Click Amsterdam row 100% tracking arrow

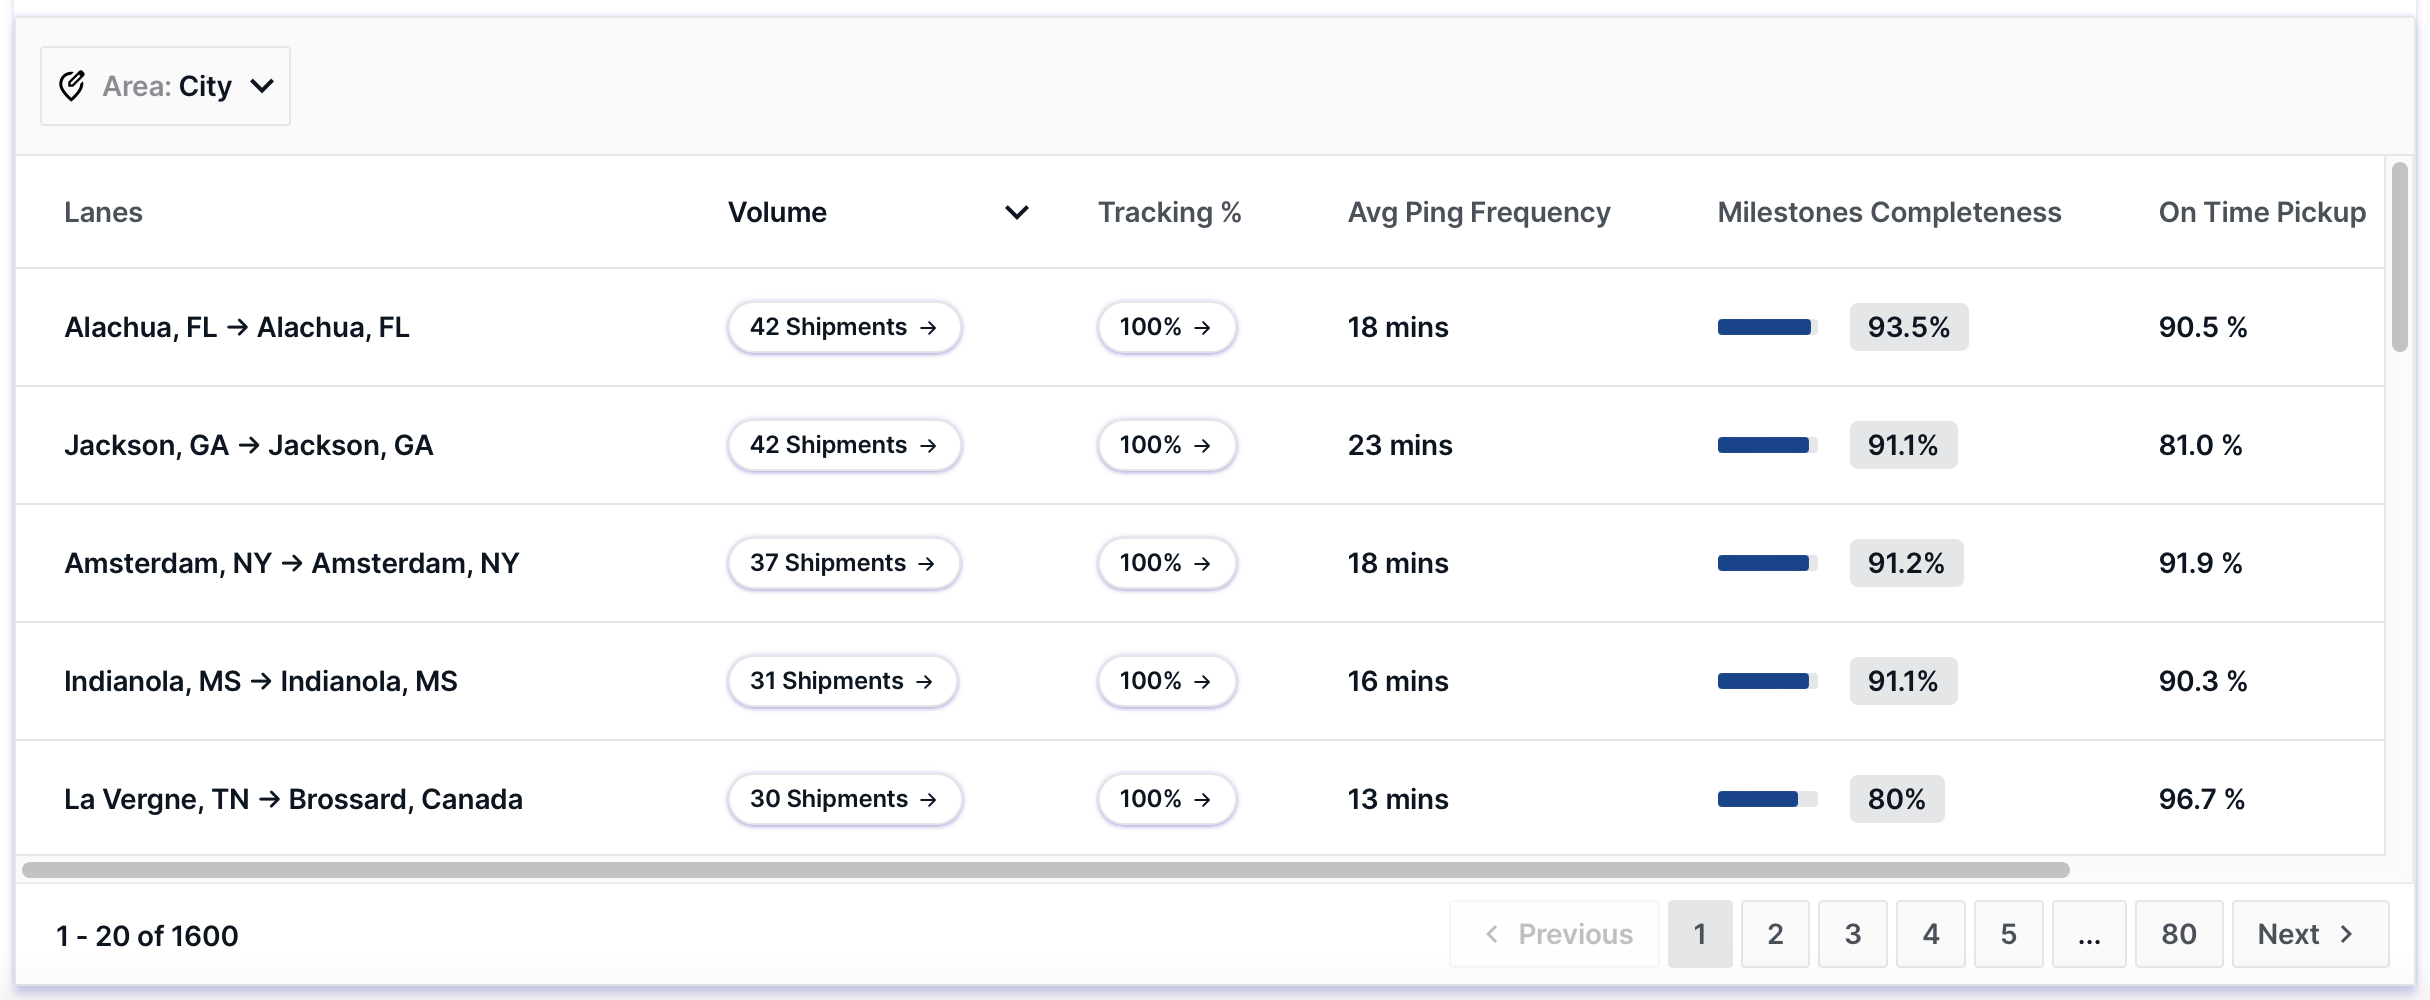1202,563
